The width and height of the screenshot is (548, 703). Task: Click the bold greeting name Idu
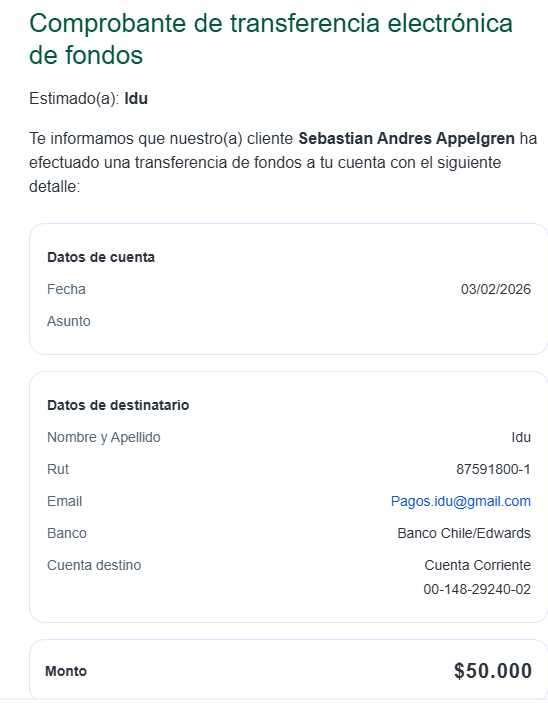(x=136, y=99)
